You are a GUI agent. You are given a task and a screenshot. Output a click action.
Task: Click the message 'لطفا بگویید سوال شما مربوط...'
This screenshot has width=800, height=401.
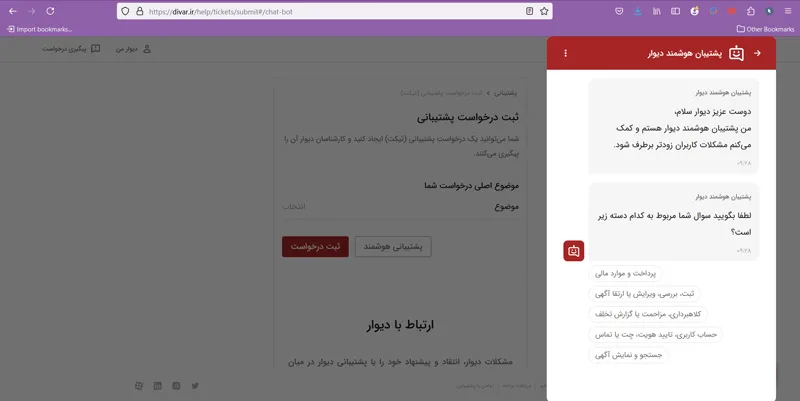(x=674, y=223)
